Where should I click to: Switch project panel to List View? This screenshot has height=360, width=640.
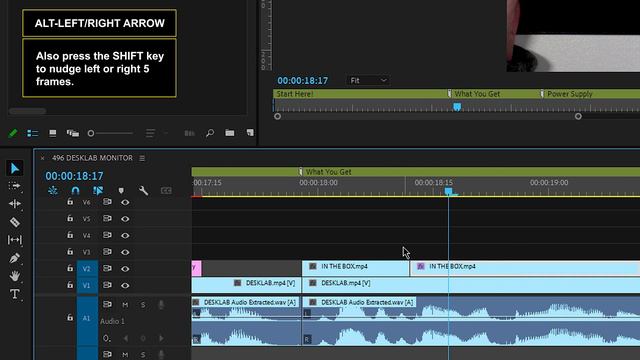[33, 133]
